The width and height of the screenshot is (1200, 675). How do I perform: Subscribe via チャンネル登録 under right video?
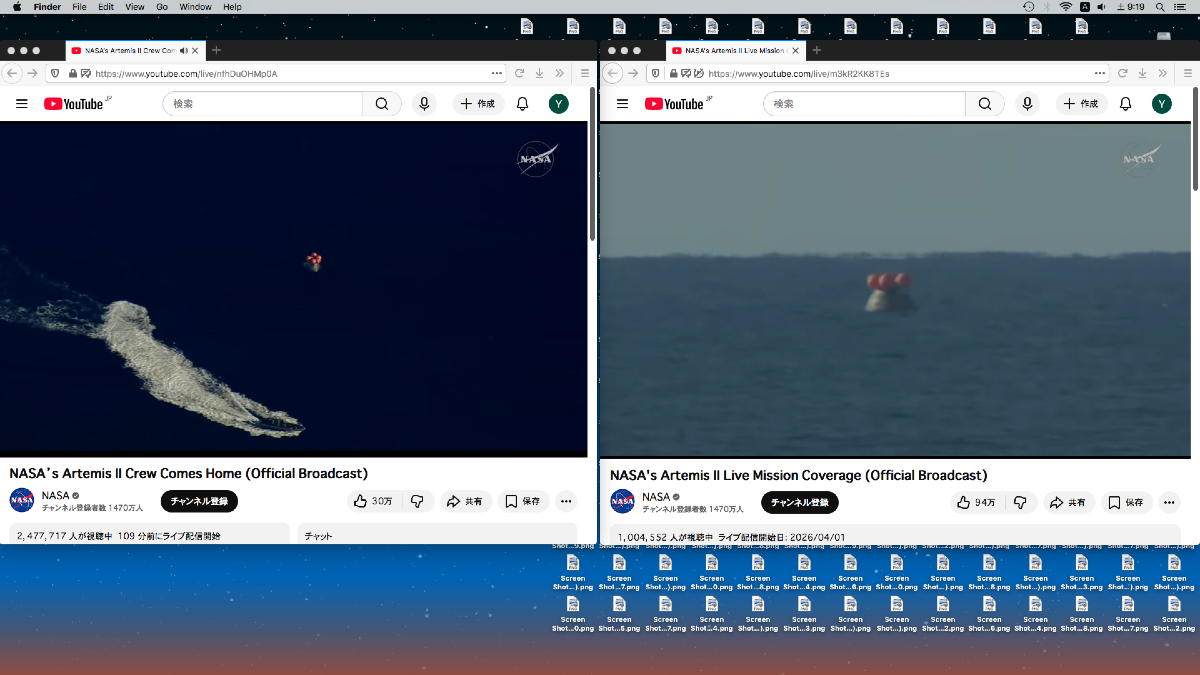[800, 502]
